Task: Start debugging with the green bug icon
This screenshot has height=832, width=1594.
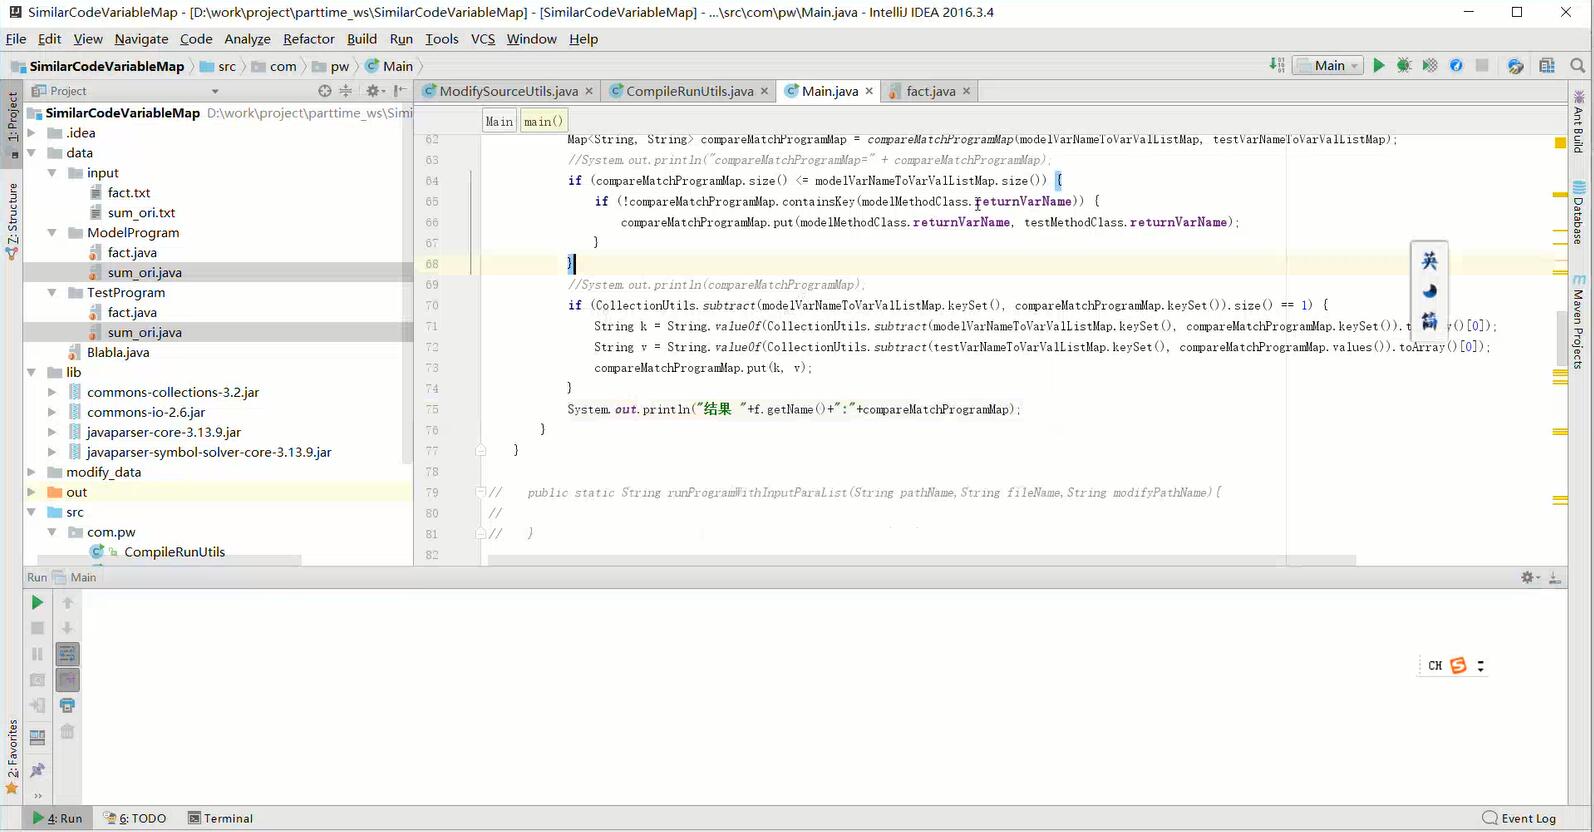Action: [1404, 65]
